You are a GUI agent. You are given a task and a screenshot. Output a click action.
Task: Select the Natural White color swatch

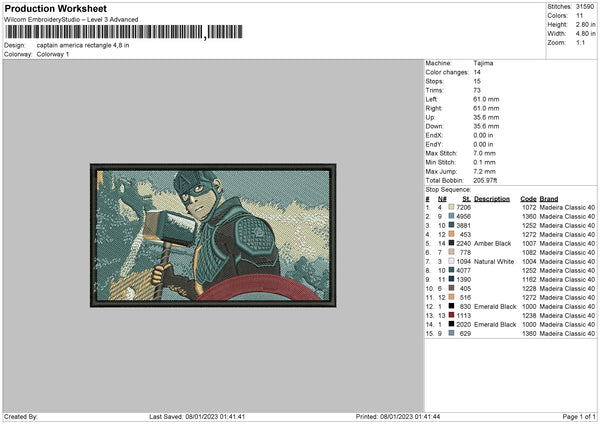coord(451,261)
